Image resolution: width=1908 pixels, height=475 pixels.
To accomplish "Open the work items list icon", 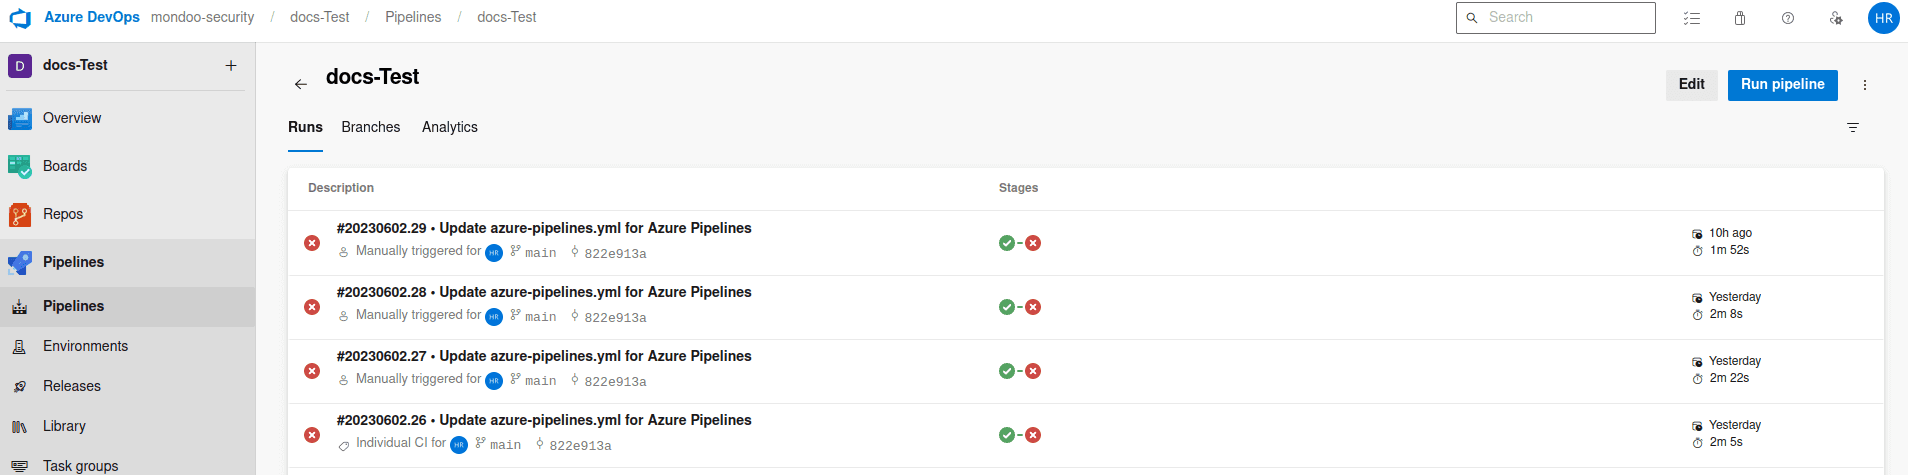I will click(x=1692, y=18).
